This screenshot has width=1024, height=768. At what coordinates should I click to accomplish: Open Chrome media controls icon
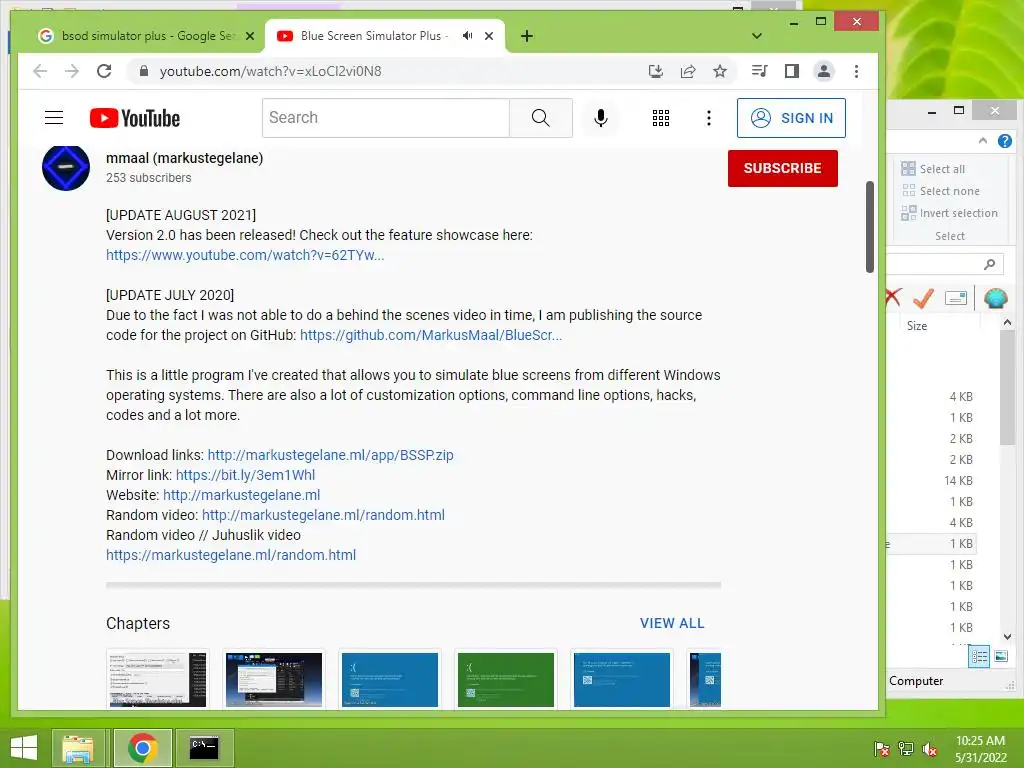(x=760, y=71)
